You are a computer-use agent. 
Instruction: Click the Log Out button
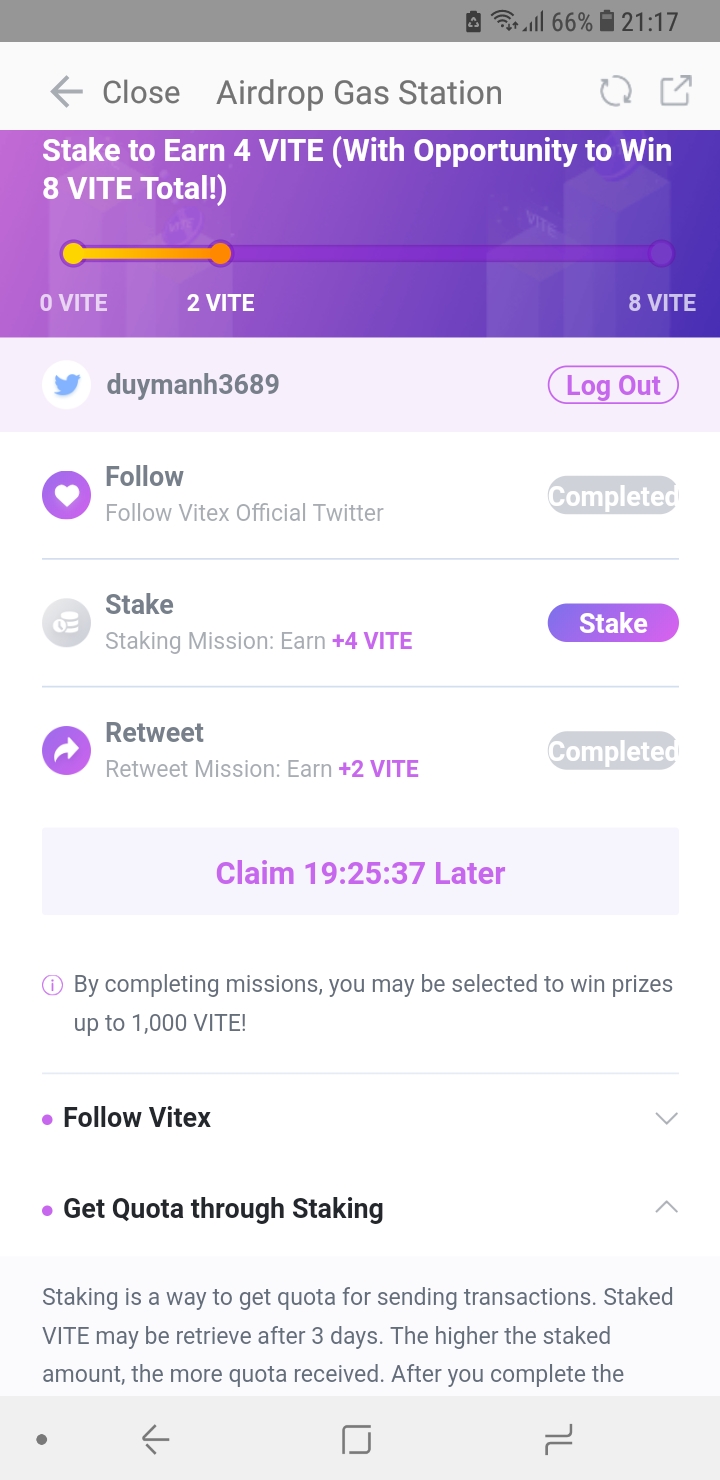(613, 385)
